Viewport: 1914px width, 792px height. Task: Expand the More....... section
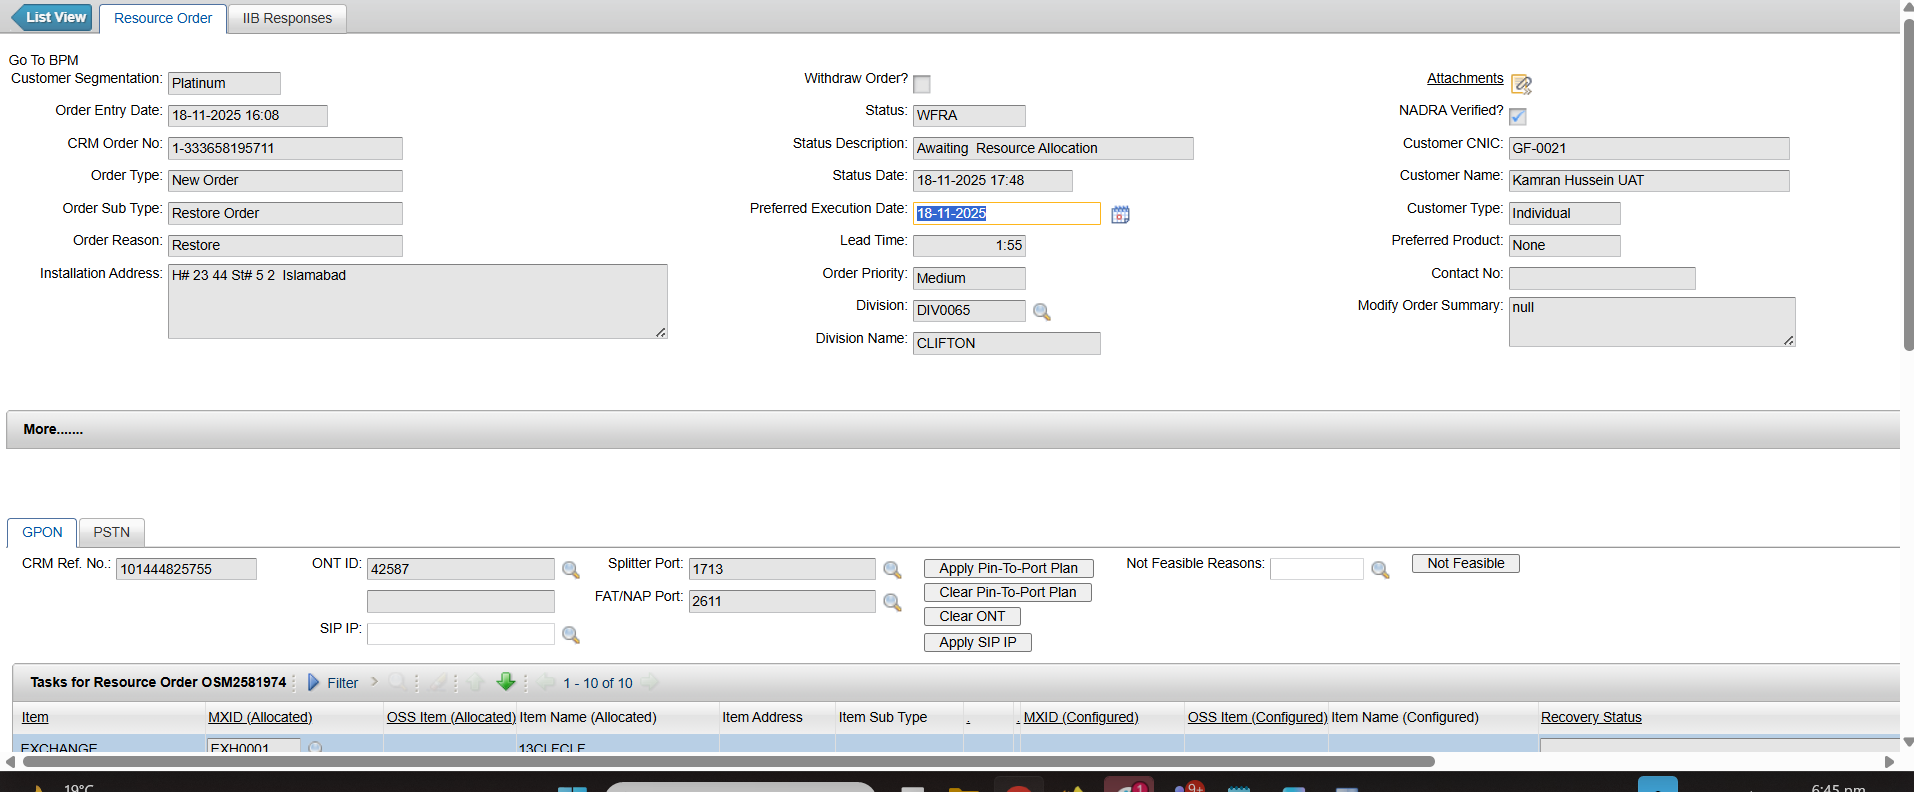53,429
